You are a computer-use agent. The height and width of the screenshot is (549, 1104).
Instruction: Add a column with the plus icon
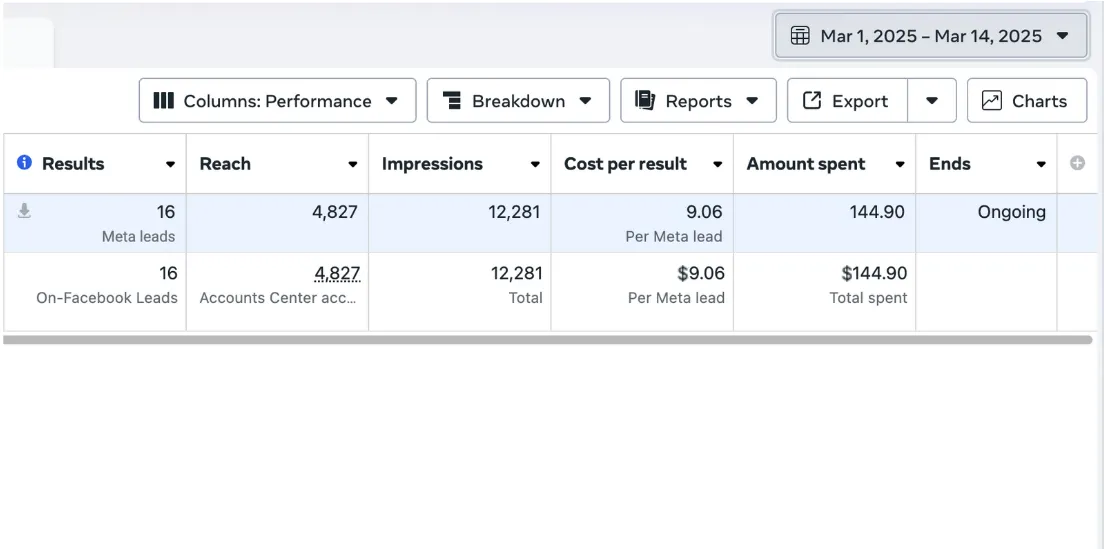[1077, 163]
